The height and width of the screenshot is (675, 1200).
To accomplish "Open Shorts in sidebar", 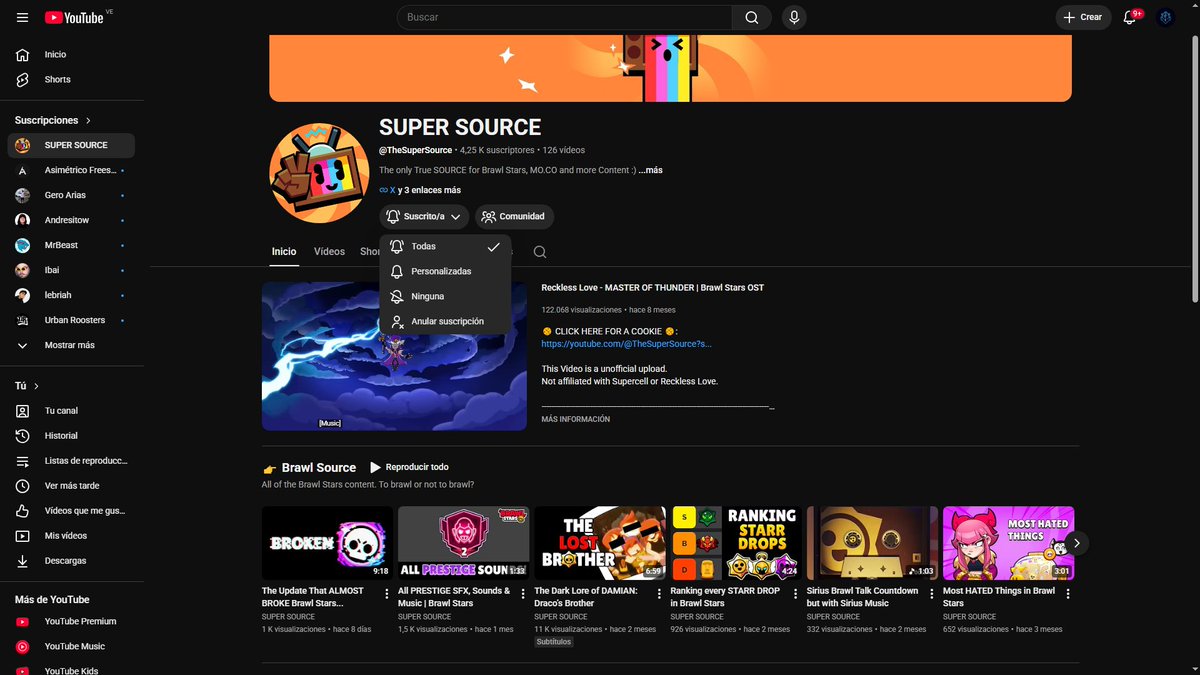I will (71, 79).
